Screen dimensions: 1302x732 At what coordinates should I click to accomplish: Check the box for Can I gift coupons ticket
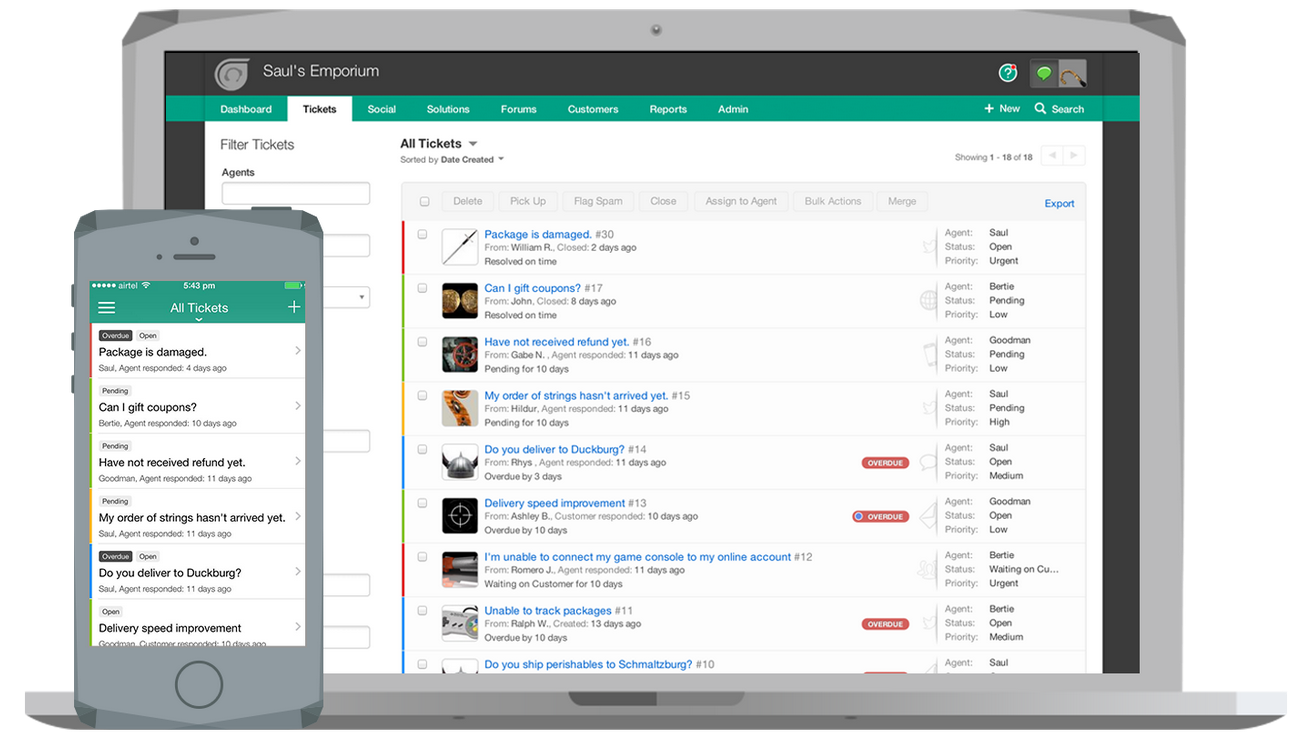422,288
